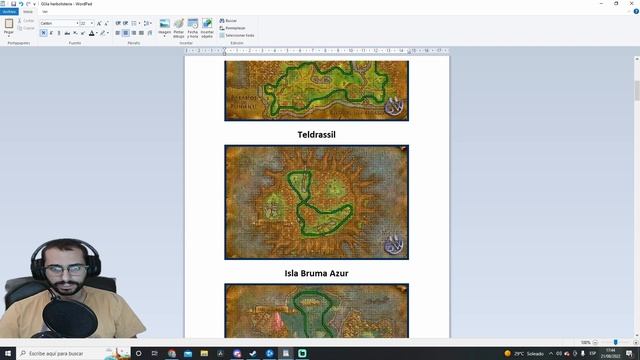Open the paragraph settings dialog icon
The height and width of the screenshot is (360, 640).
(150, 33)
